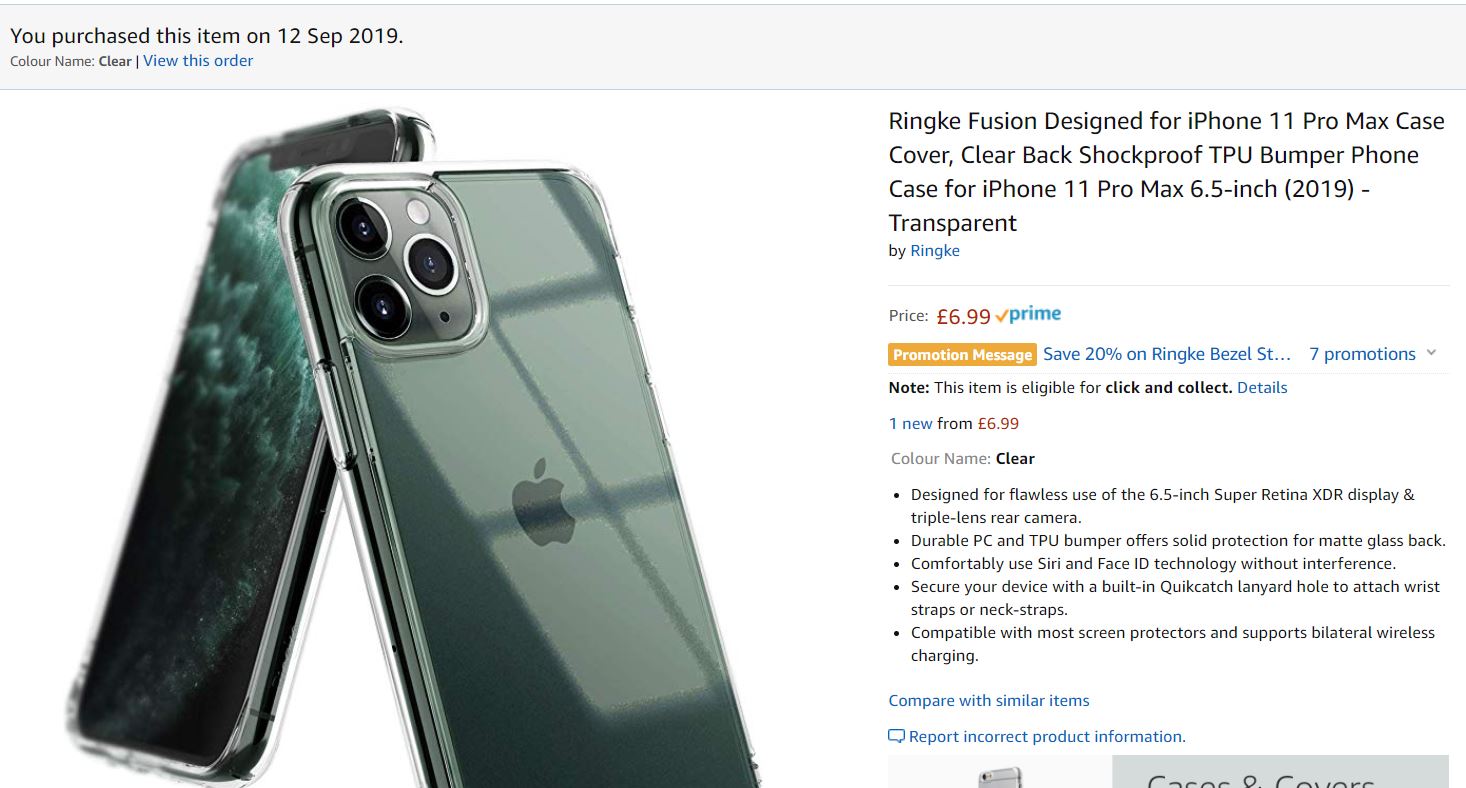Screen dimensions: 1466x788
Task: Click the small phone image in bottom banner
Action: tap(1000, 777)
